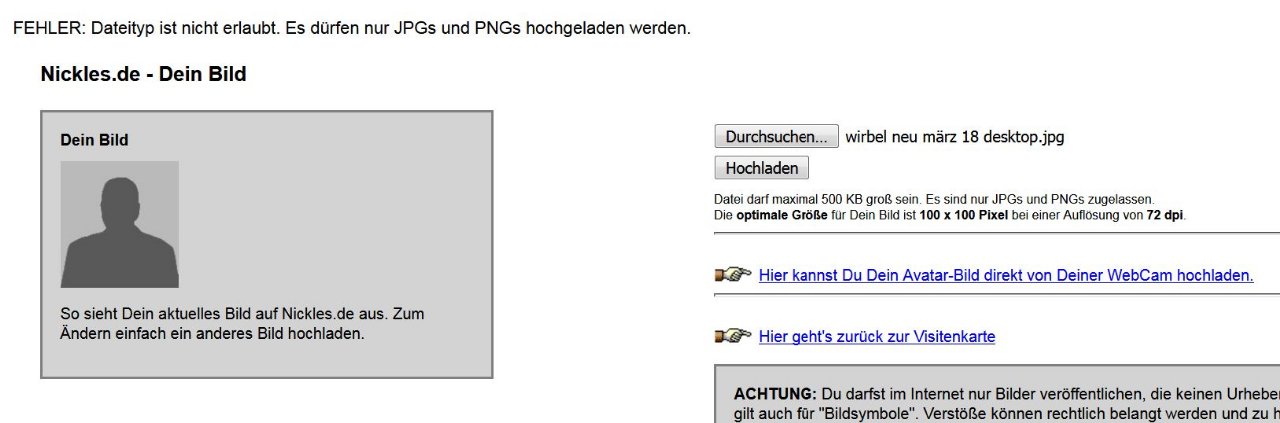Click the bold Dein Bild label in gray panel
1280x423 pixels.
coord(94,140)
